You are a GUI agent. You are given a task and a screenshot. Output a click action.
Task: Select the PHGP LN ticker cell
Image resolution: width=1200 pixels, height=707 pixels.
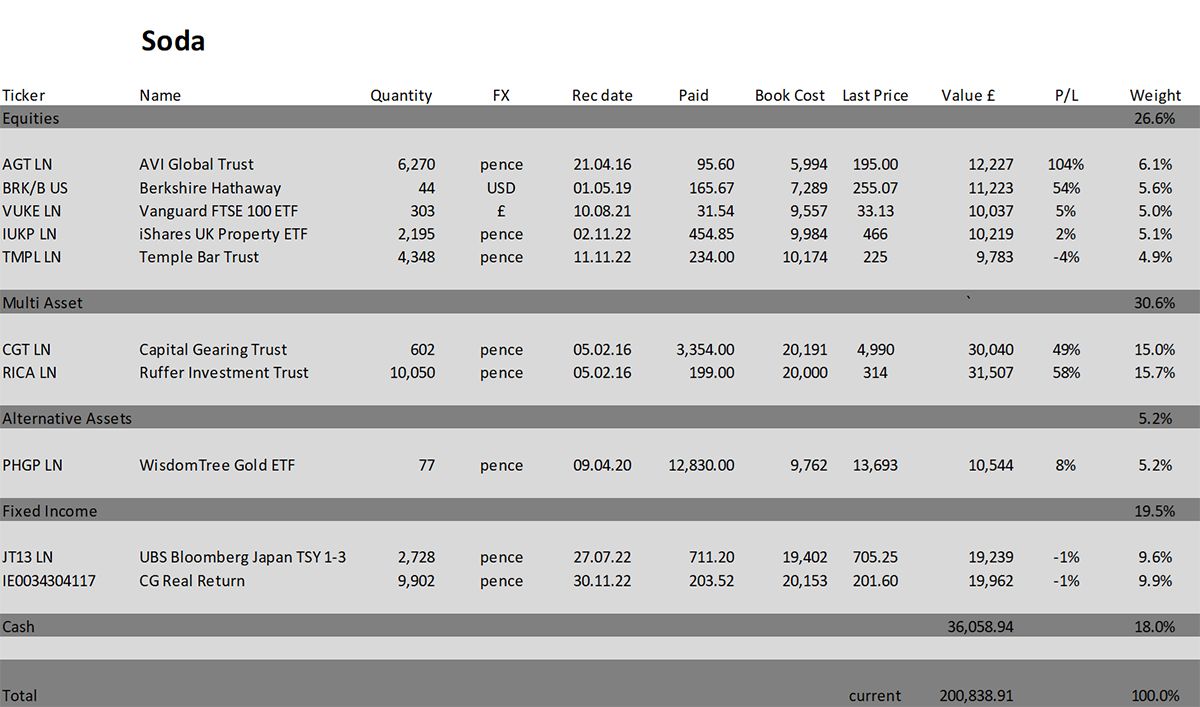click(x=32, y=465)
